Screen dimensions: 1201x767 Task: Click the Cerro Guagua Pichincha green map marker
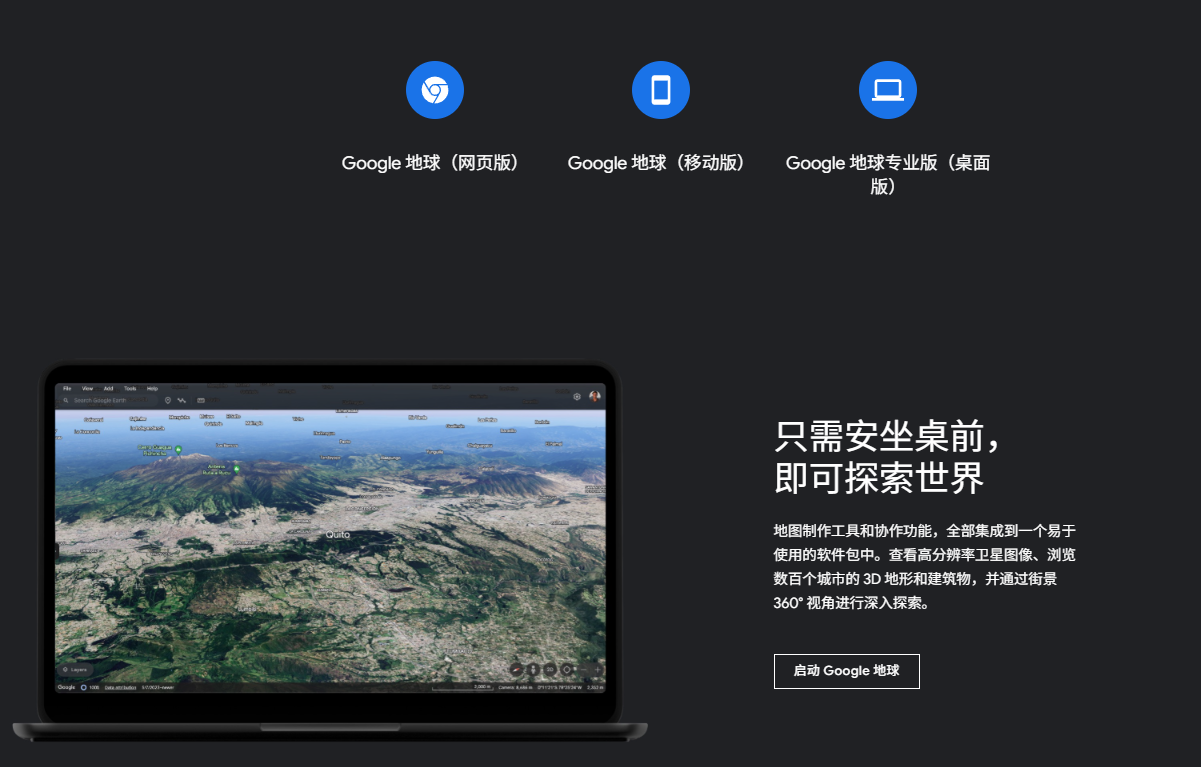click(179, 450)
